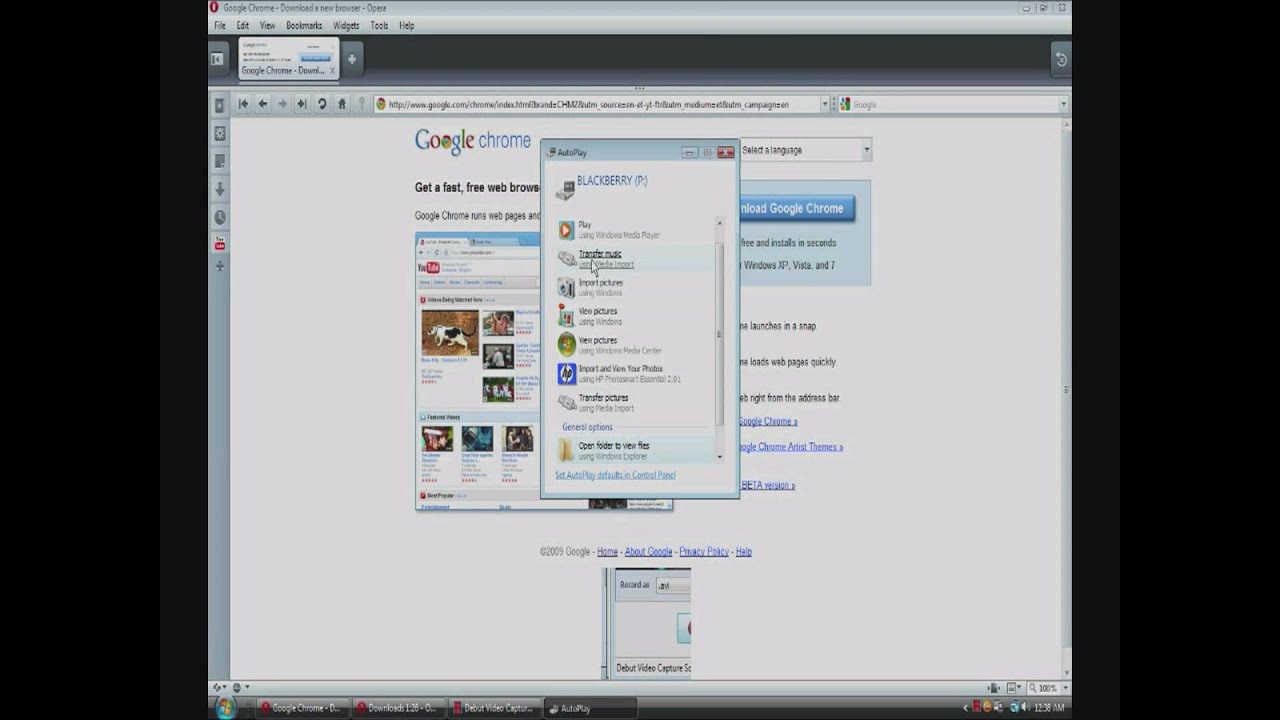The image size is (1280, 720).
Task: Go back with the Back arrow
Action: (263, 104)
